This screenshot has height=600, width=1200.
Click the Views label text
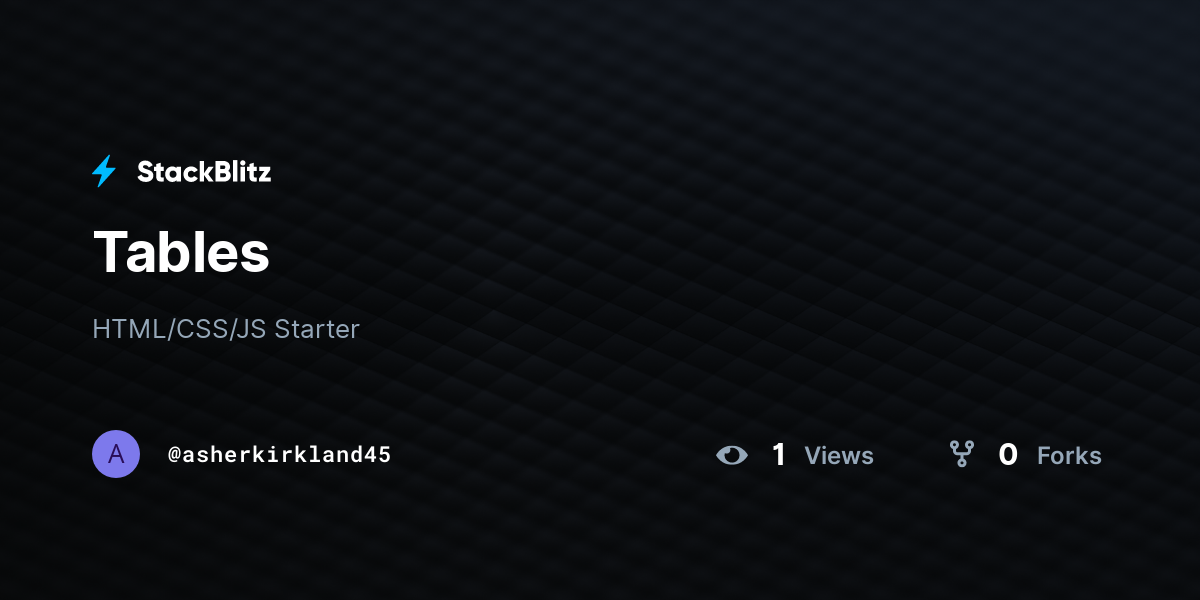click(839, 456)
